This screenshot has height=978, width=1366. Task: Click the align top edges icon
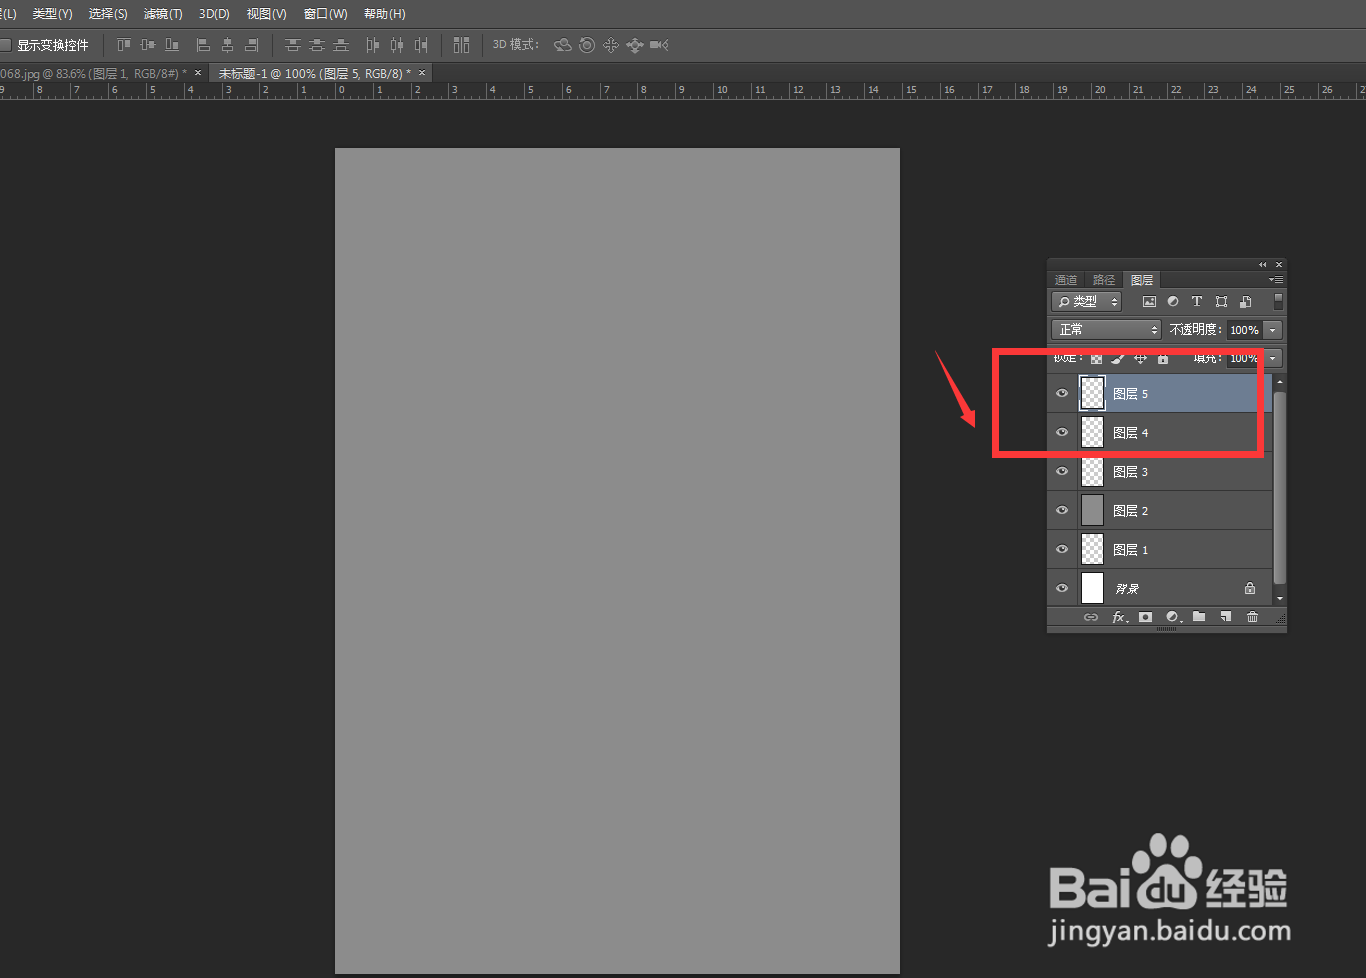pyautogui.click(x=124, y=45)
